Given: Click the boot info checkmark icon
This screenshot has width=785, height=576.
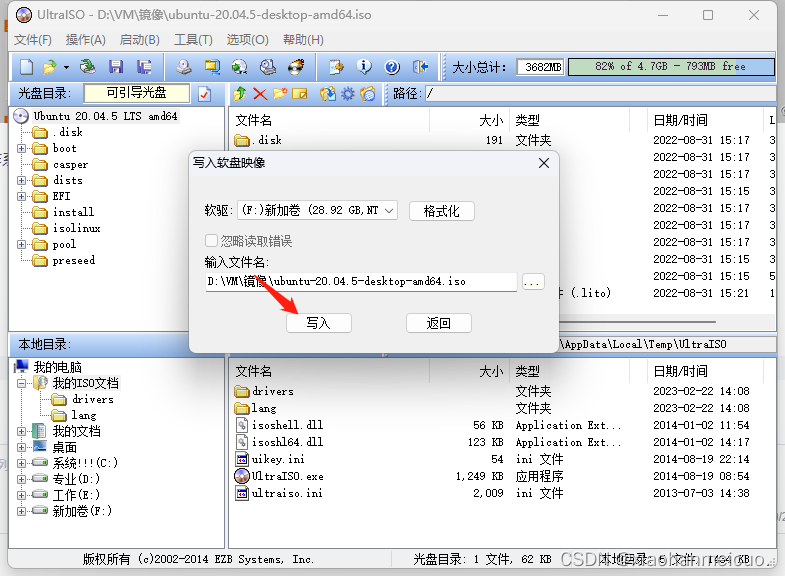Looking at the screenshot, I should tap(204, 94).
